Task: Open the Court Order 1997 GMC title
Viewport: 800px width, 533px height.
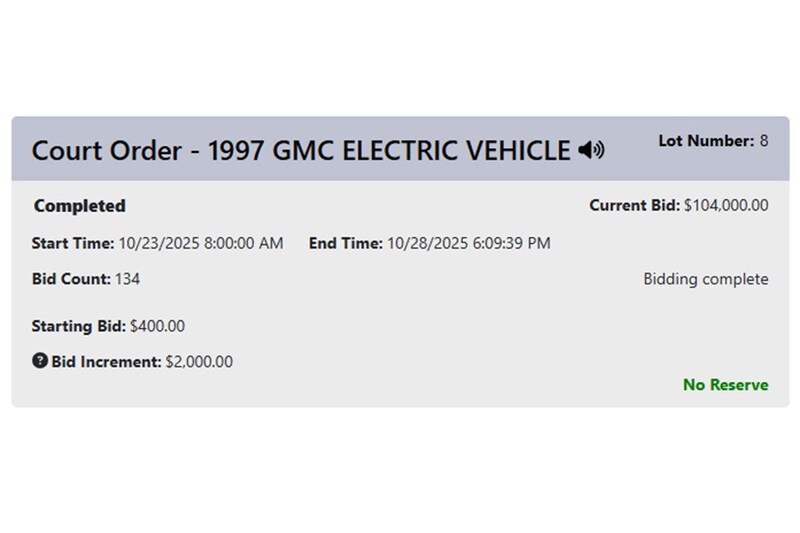Action: 300,150
